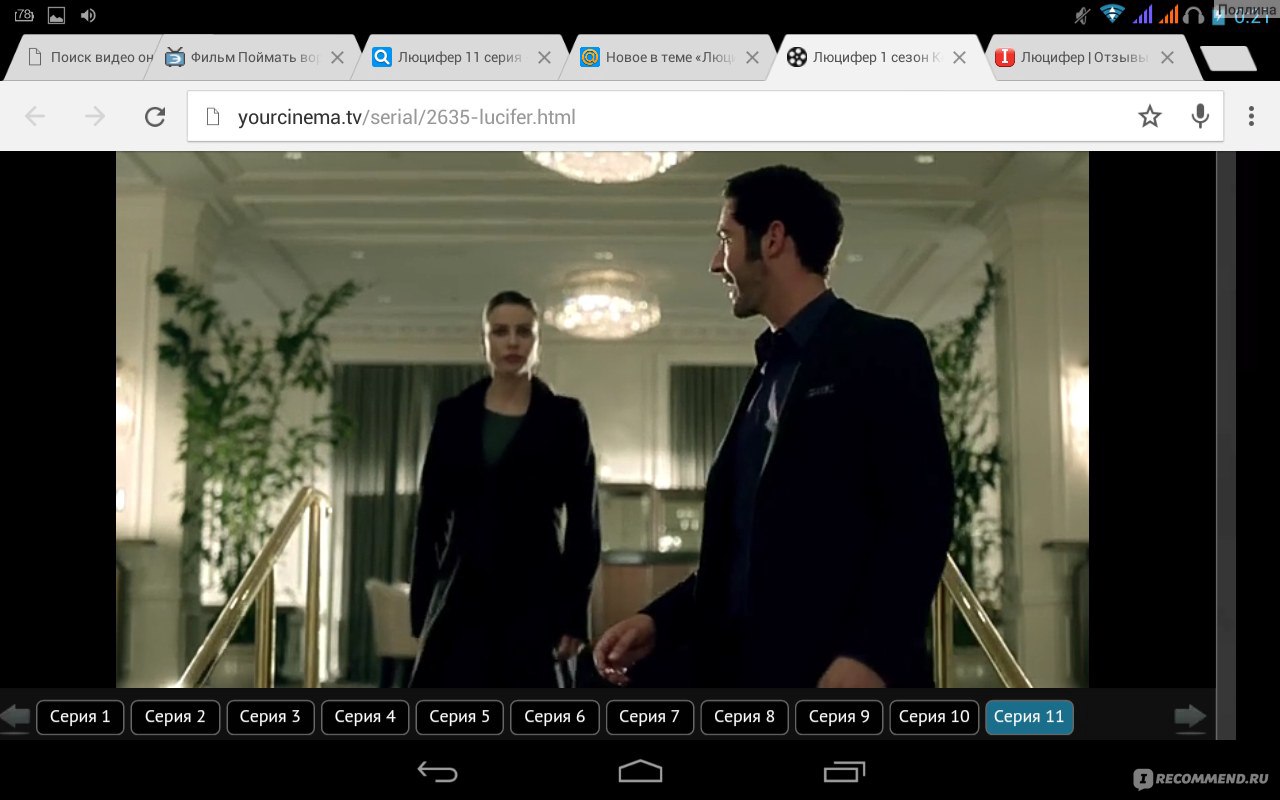1280x800 pixels.
Task: Choose episode Серия 8
Action: [x=744, y=717]
